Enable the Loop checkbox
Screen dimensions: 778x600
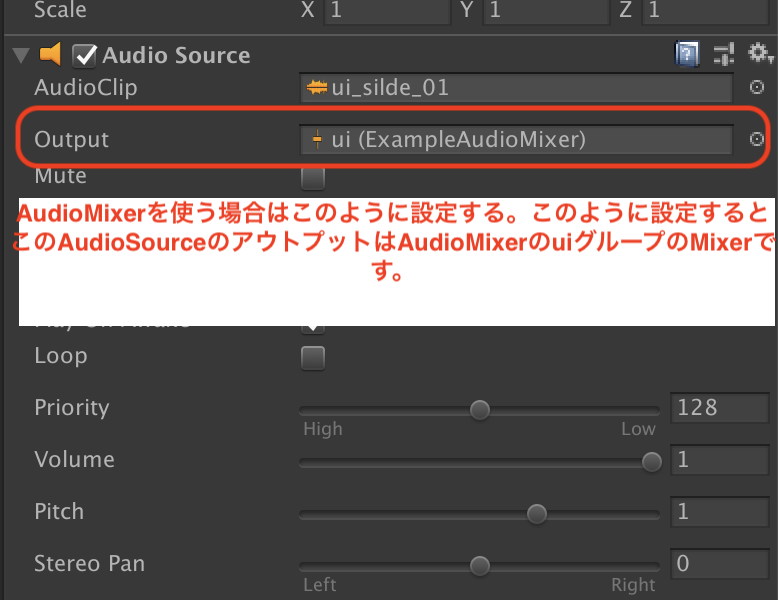(313, 358)
